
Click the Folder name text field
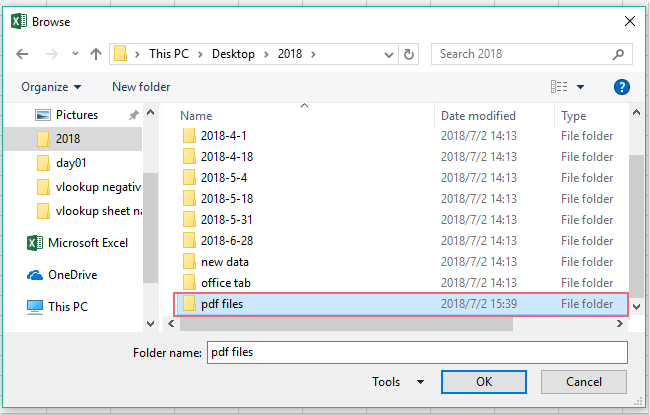pos(416,352)
